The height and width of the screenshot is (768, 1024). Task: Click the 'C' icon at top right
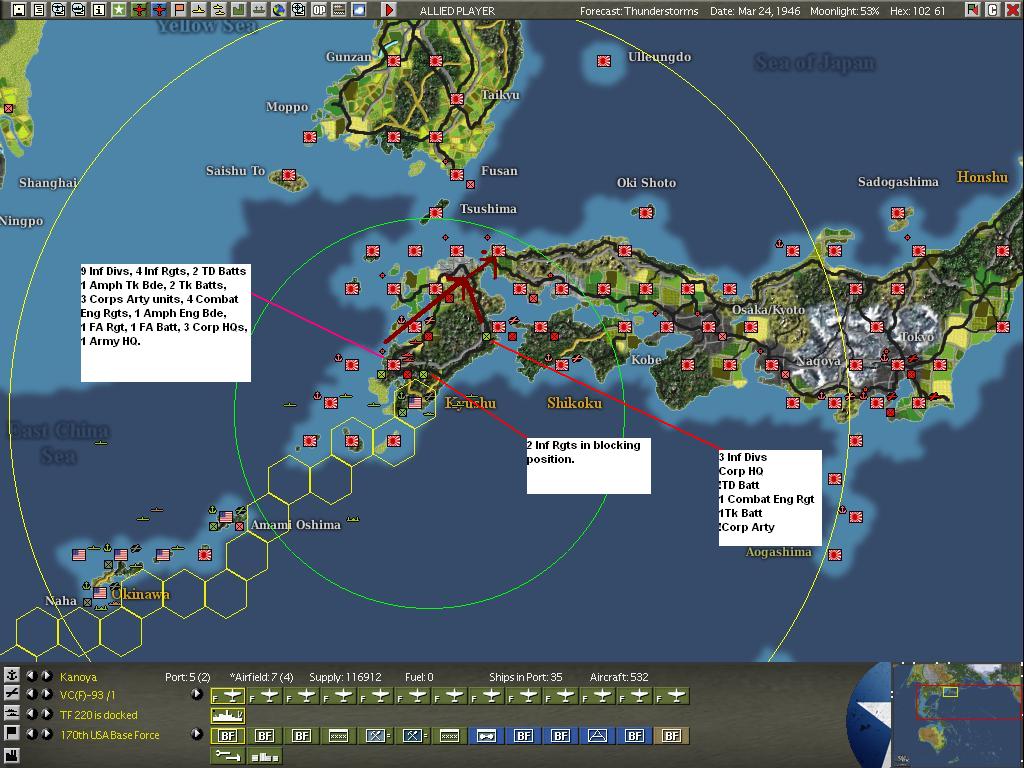pos(992,10)
